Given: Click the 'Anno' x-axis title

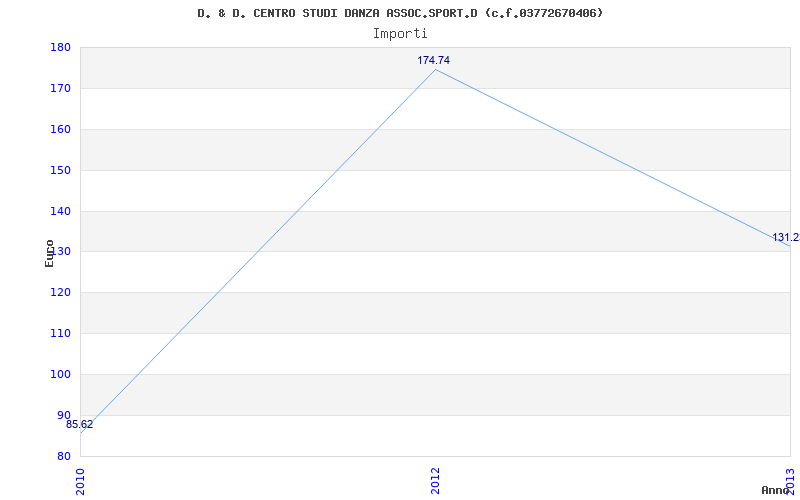Looking at the screenshot, I should [x=776, y=490].
